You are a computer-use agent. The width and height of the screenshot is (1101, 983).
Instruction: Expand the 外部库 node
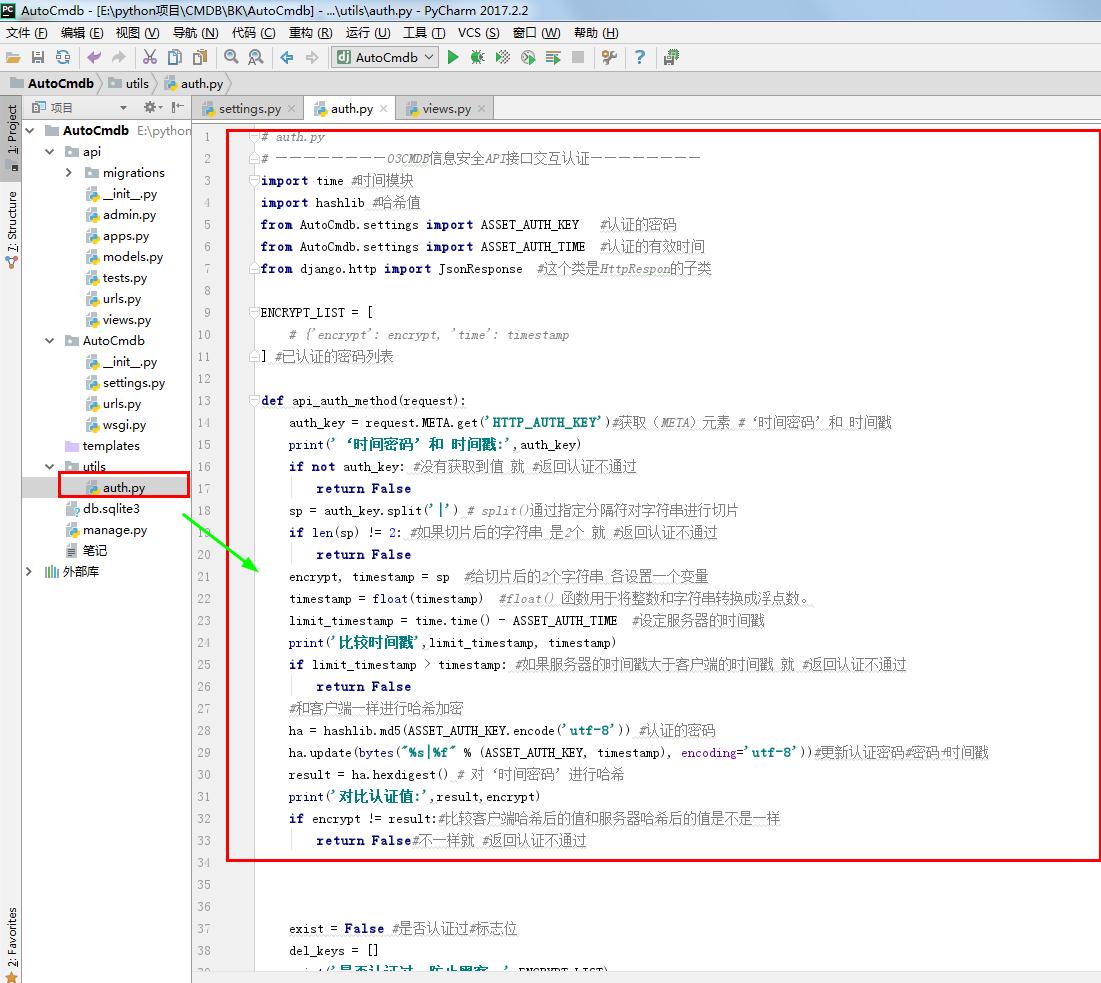(x=29, y=572)
